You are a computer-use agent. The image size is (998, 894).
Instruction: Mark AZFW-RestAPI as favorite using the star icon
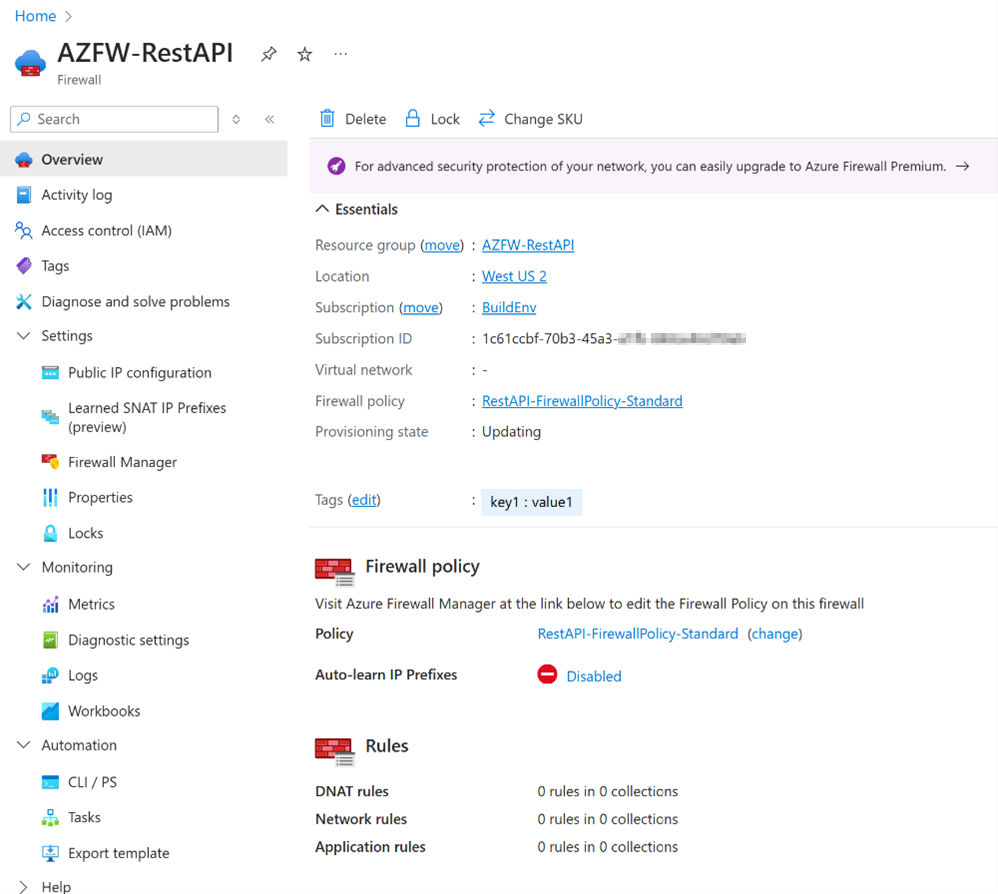(x=305, y=54)
